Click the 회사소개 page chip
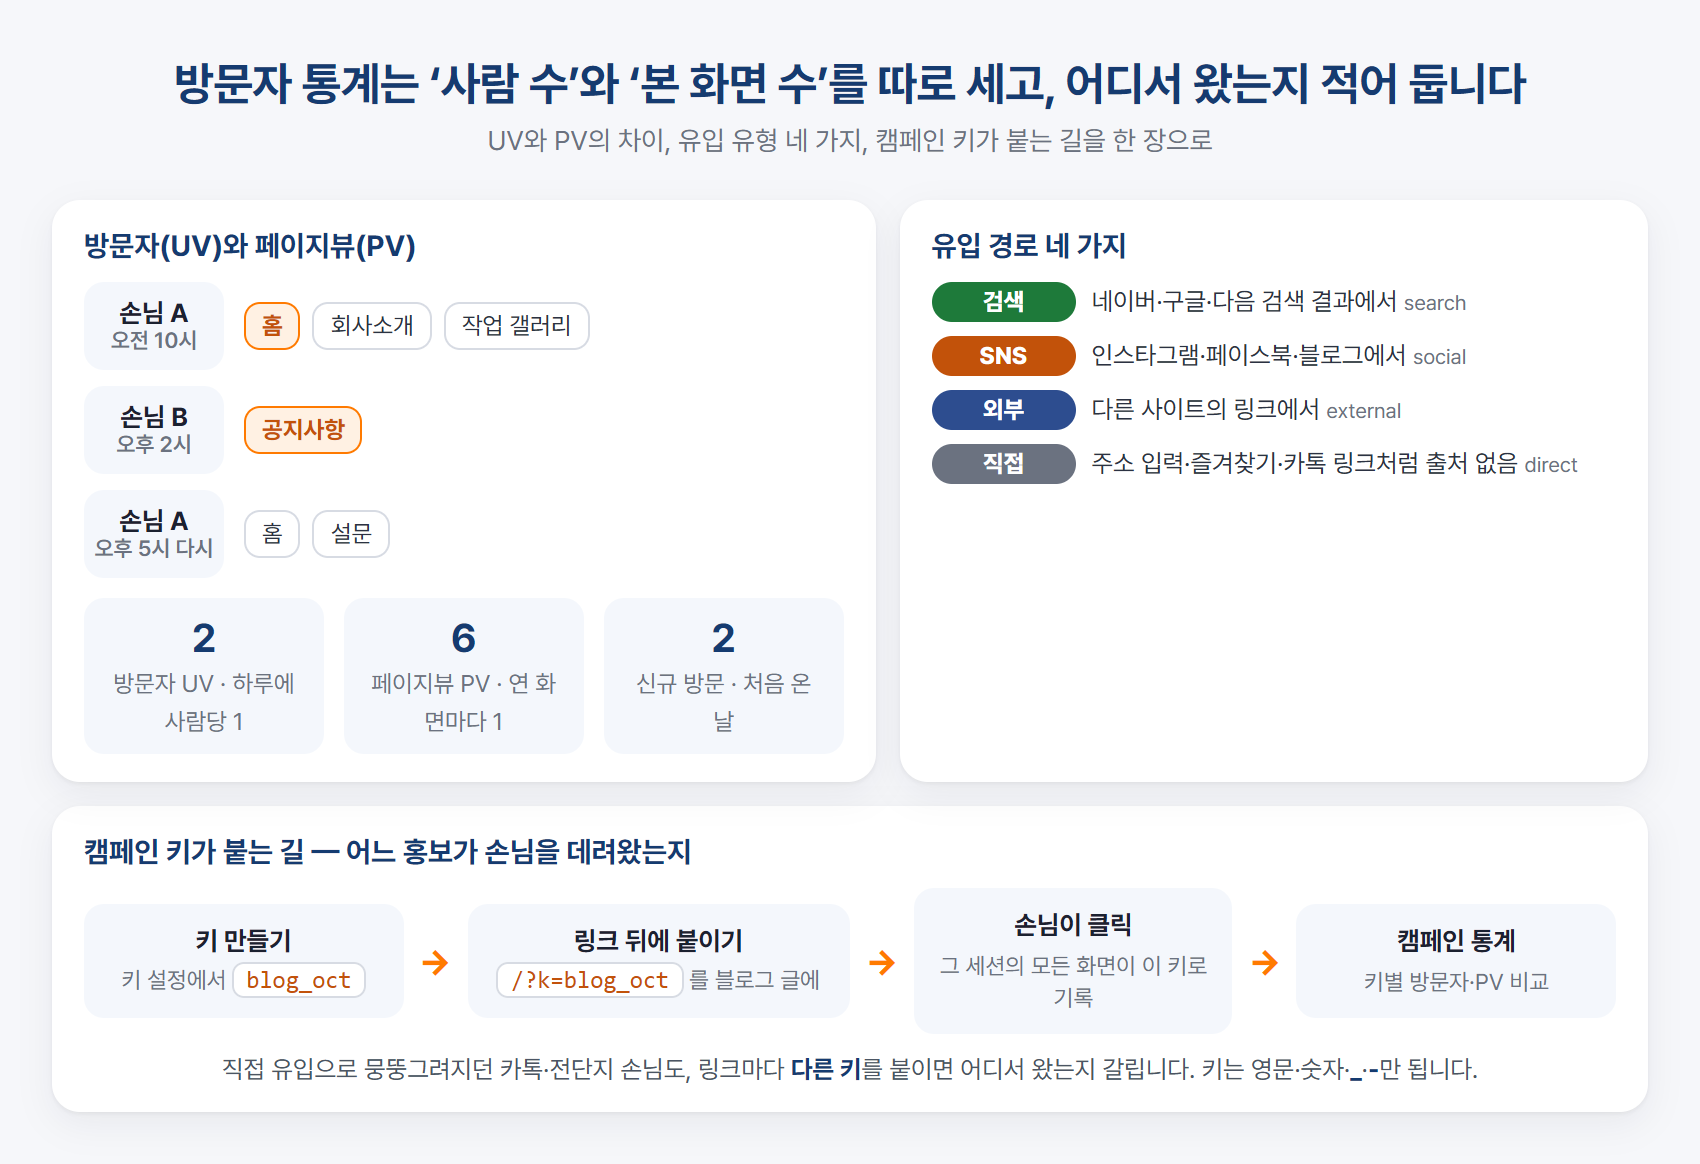The height and width of the screenshot is (1164, 1700). (372, 326)
